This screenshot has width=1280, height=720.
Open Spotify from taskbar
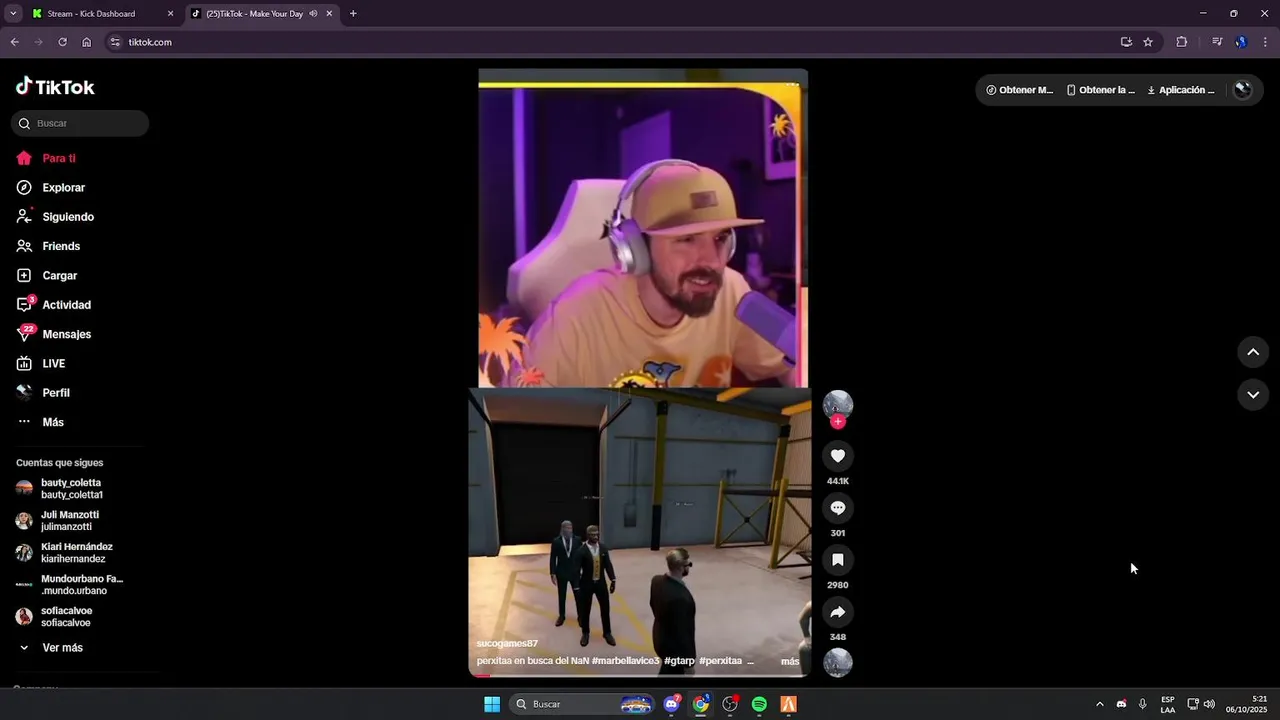pos(759,704)
